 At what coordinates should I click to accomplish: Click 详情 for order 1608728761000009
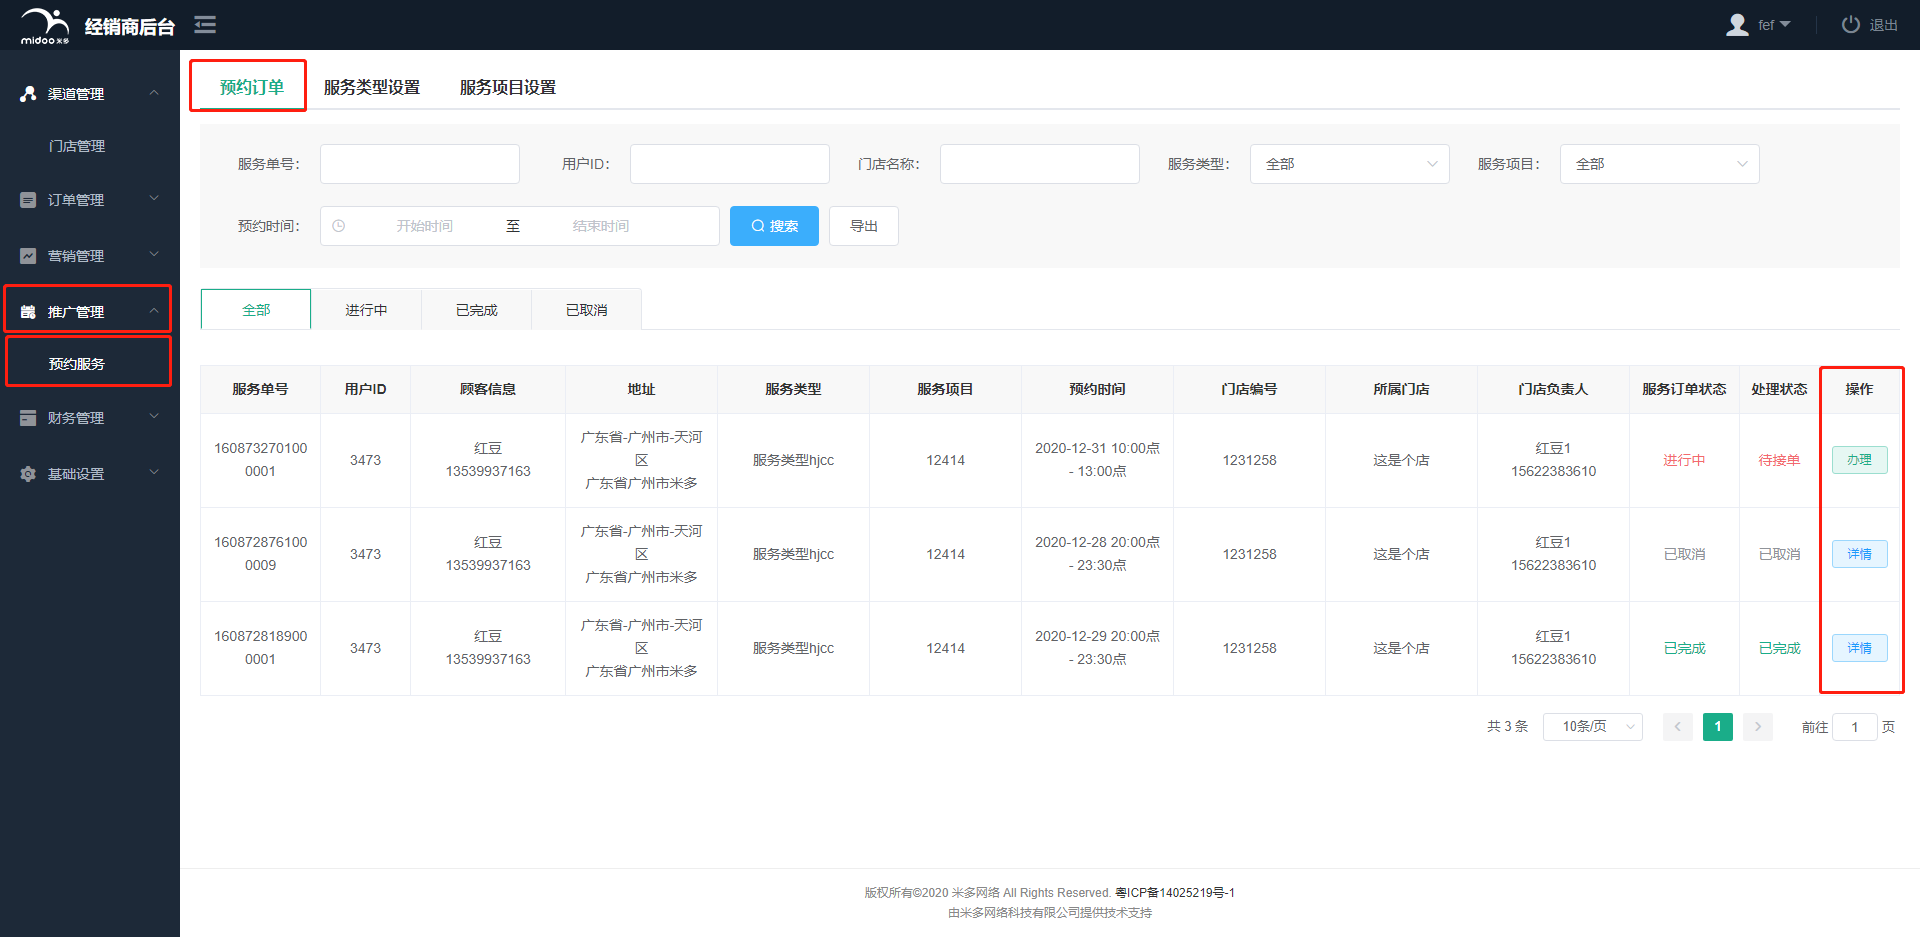click(1859, 554)
